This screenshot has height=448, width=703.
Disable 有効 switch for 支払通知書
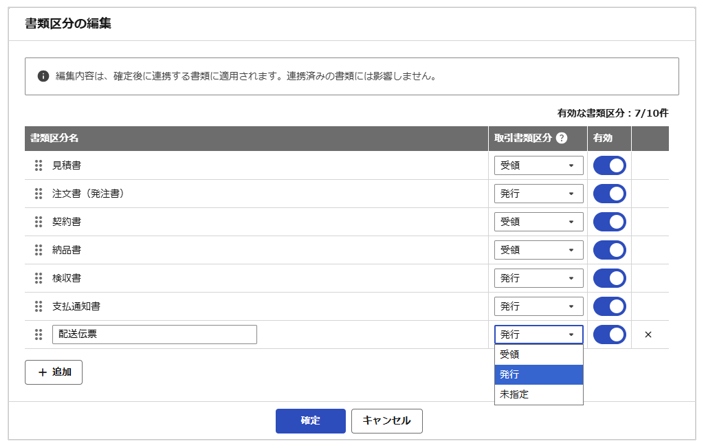(x=609, y=306)
